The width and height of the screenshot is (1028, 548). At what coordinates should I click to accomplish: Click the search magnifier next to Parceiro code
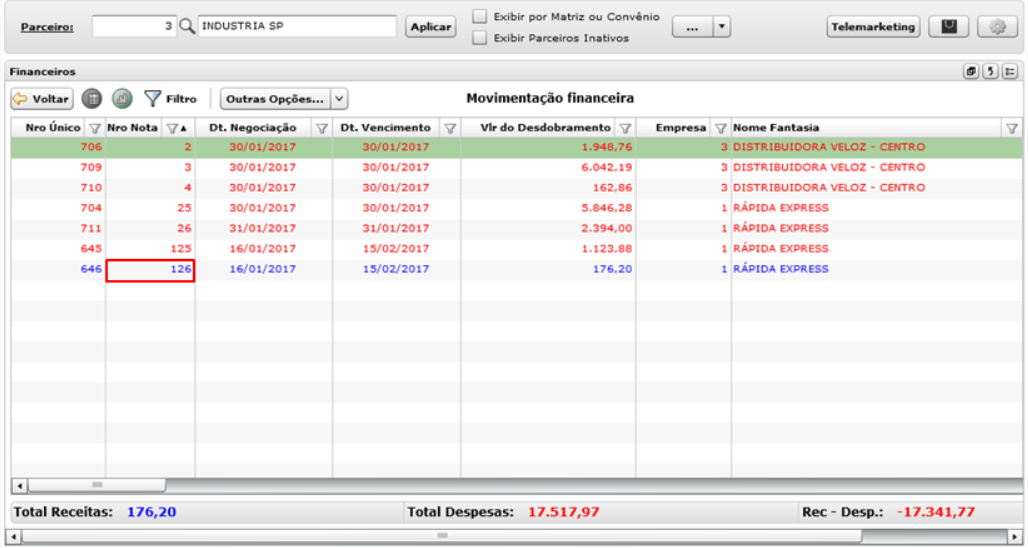(187, 26)
